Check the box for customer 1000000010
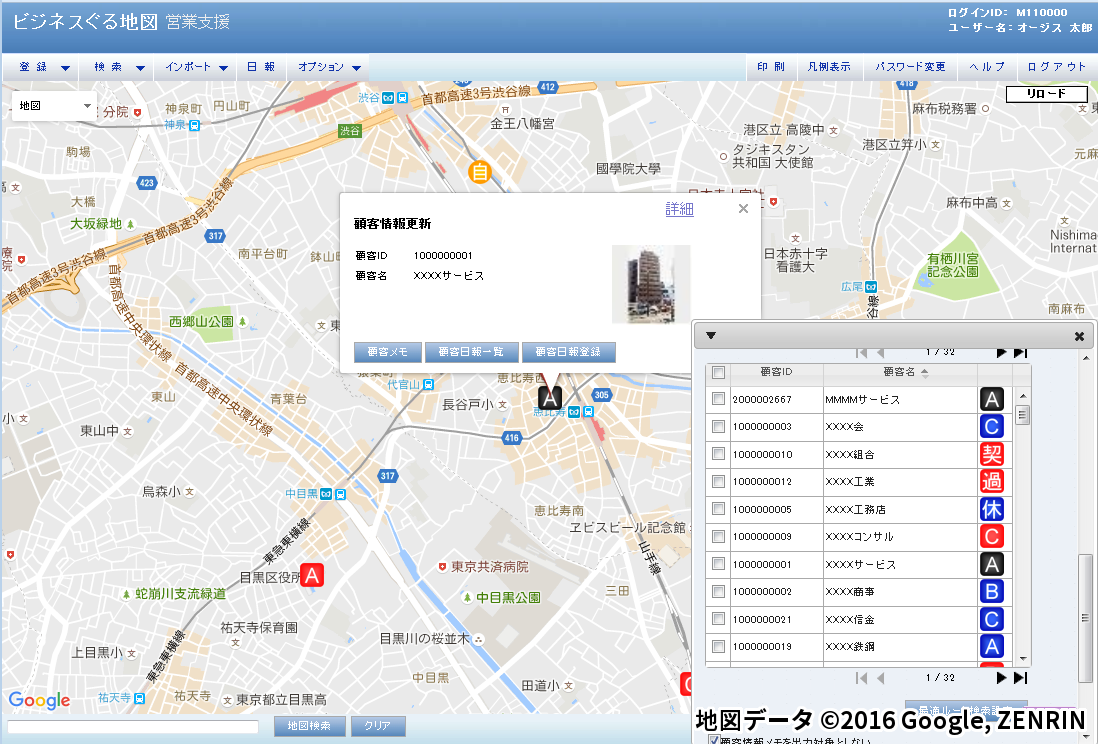1098x744 pixels. tap(718, 453)
